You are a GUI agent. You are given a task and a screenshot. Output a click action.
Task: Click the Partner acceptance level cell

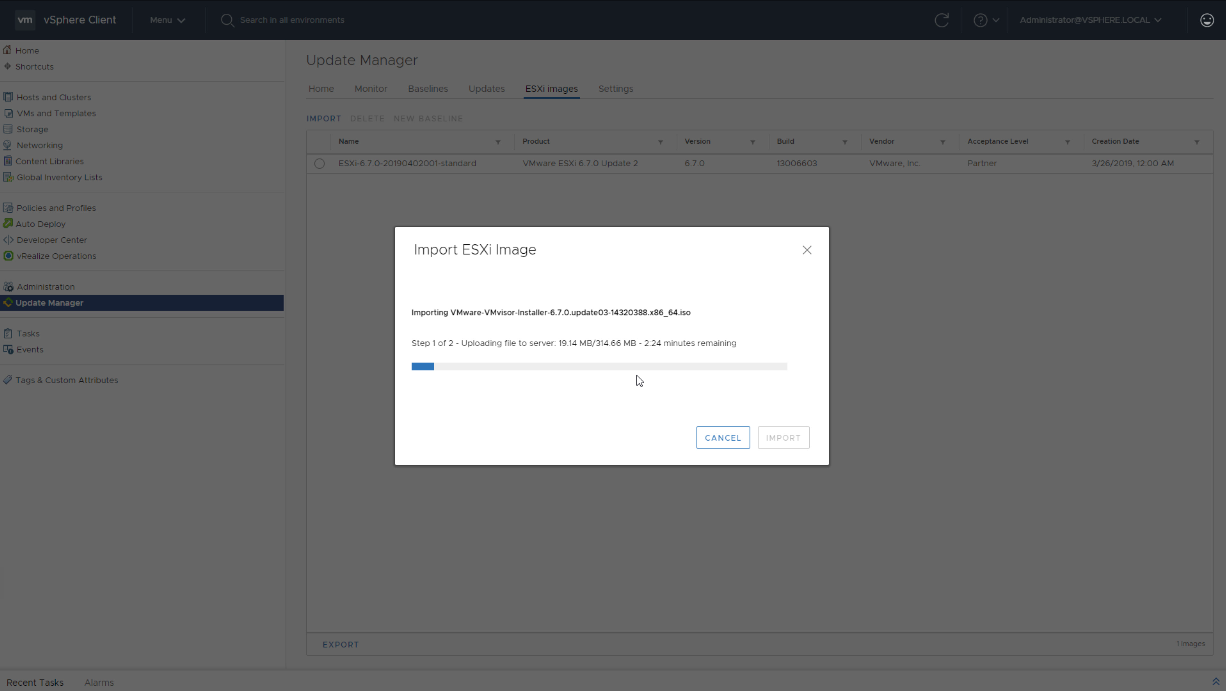pyautogui.click(x=982, y=163)
